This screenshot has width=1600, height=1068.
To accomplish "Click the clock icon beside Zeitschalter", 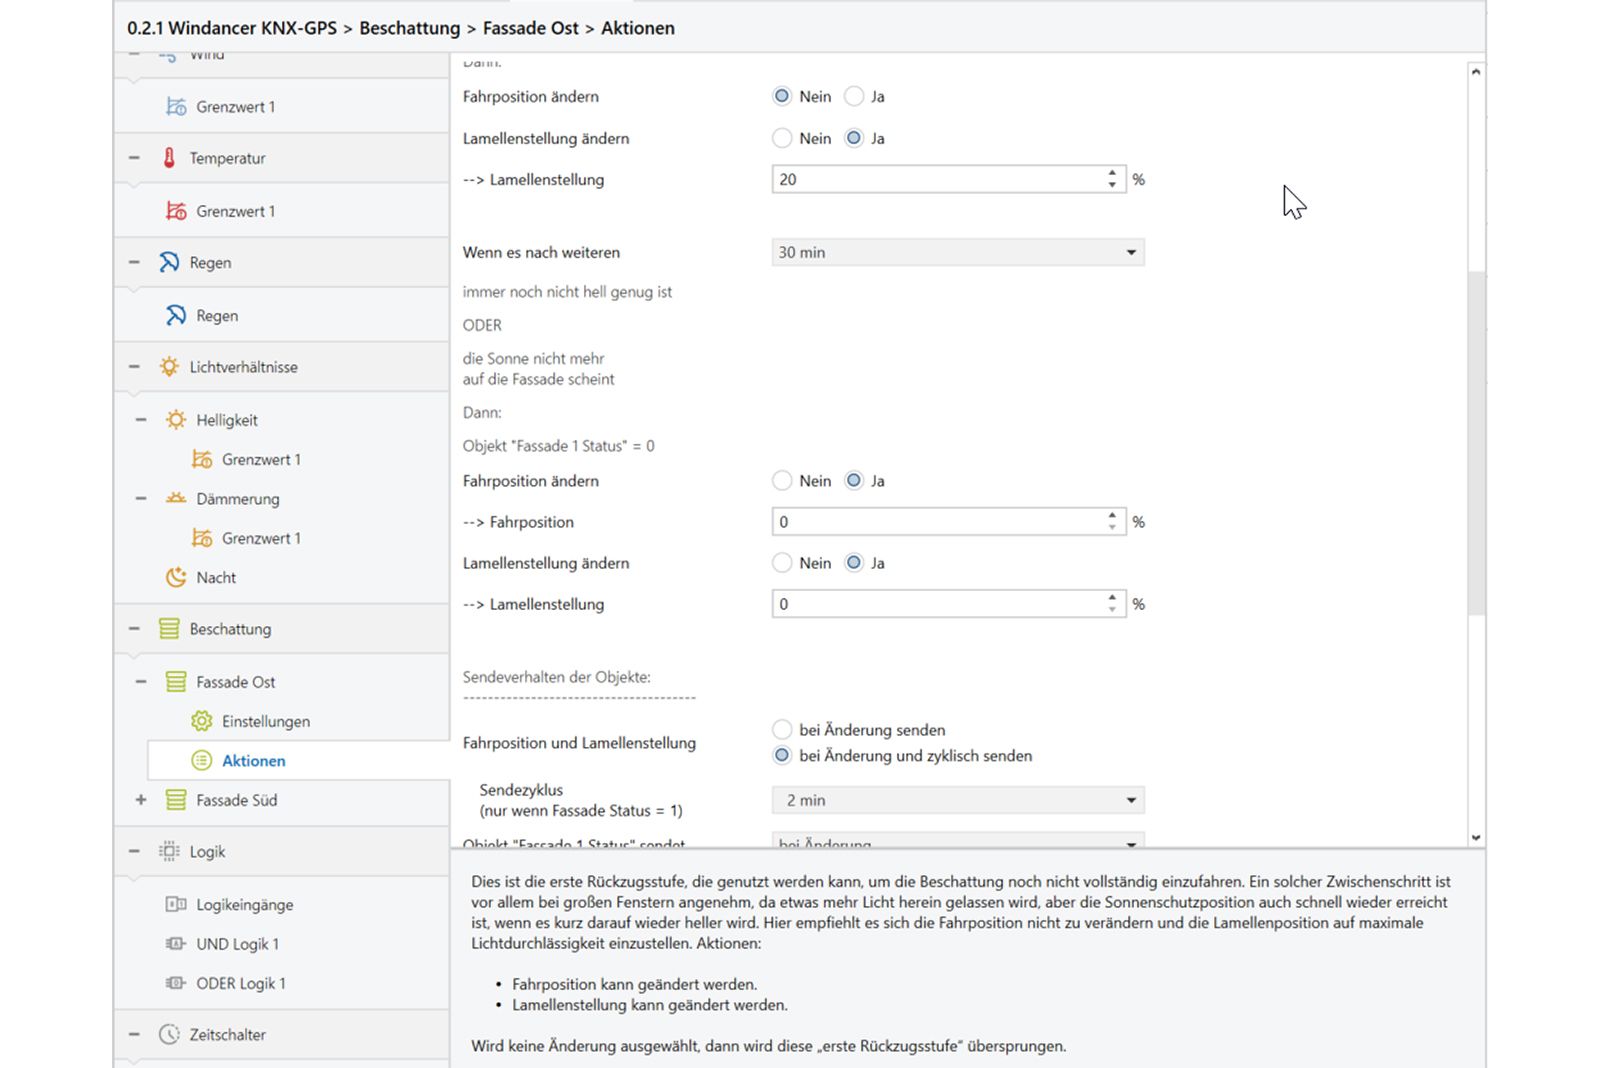I will 169,1034.
